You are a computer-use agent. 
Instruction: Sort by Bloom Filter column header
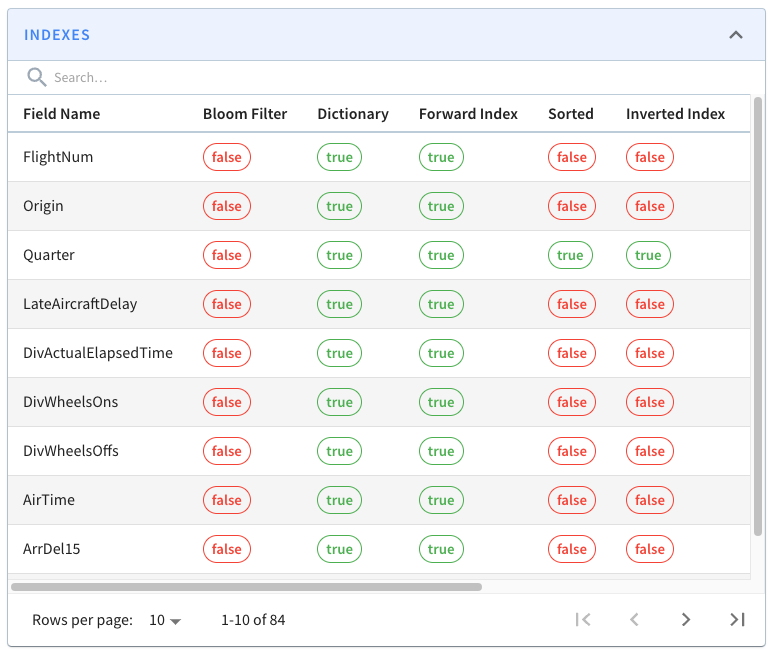[x=245, y=114]
